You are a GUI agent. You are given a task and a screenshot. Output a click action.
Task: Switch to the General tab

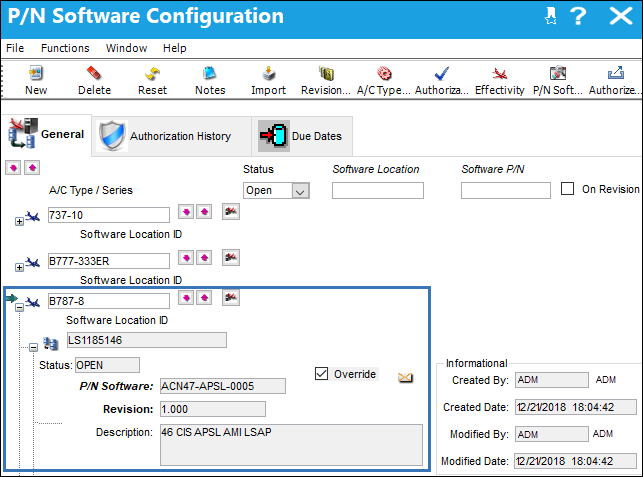pyautogui.click(x=46, y=135)
